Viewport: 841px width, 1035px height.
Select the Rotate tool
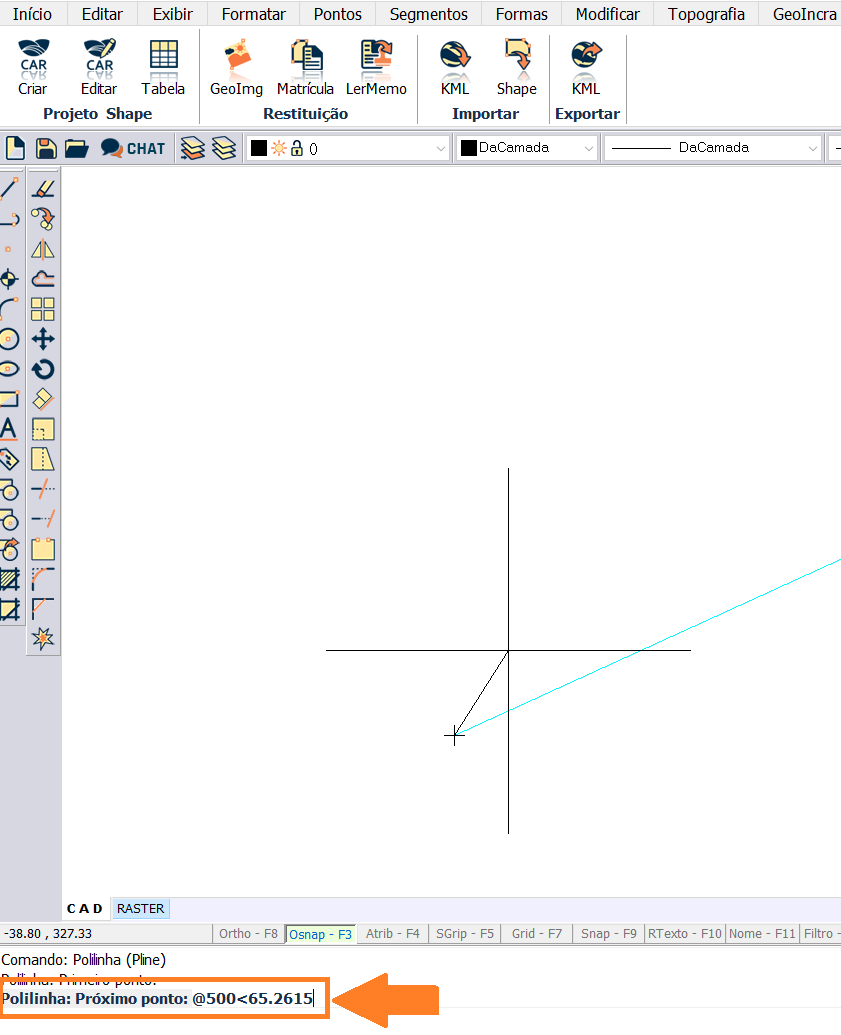43,369
